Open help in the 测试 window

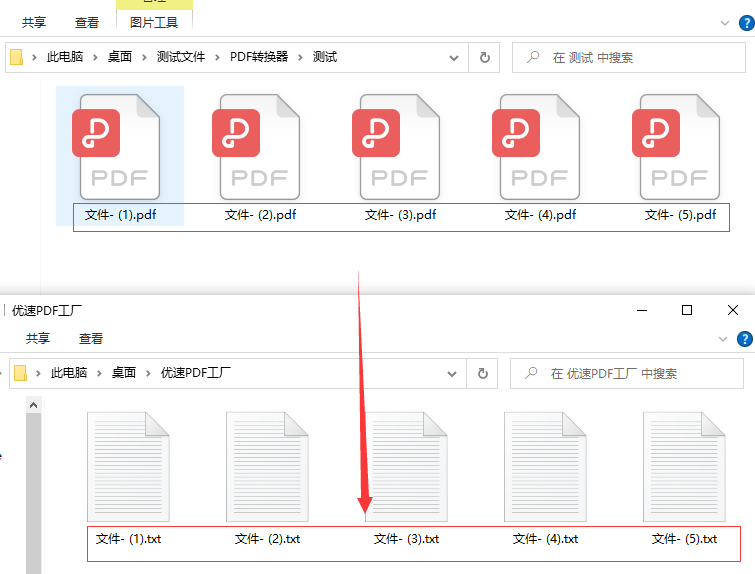tap(746, 23)
